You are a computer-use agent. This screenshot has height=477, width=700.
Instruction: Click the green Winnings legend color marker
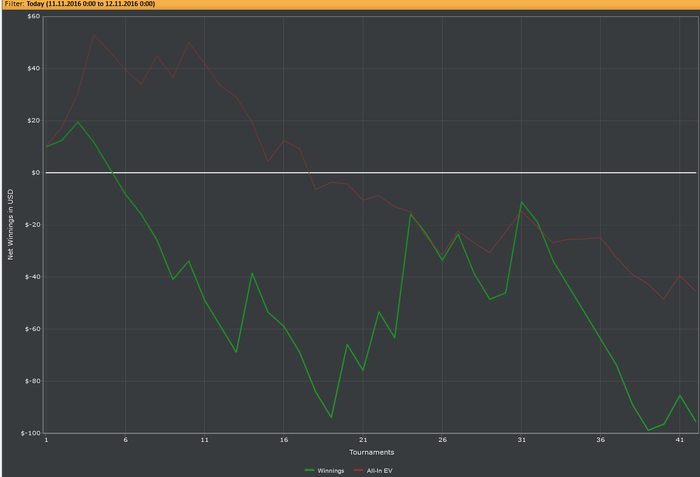[309, 470]
